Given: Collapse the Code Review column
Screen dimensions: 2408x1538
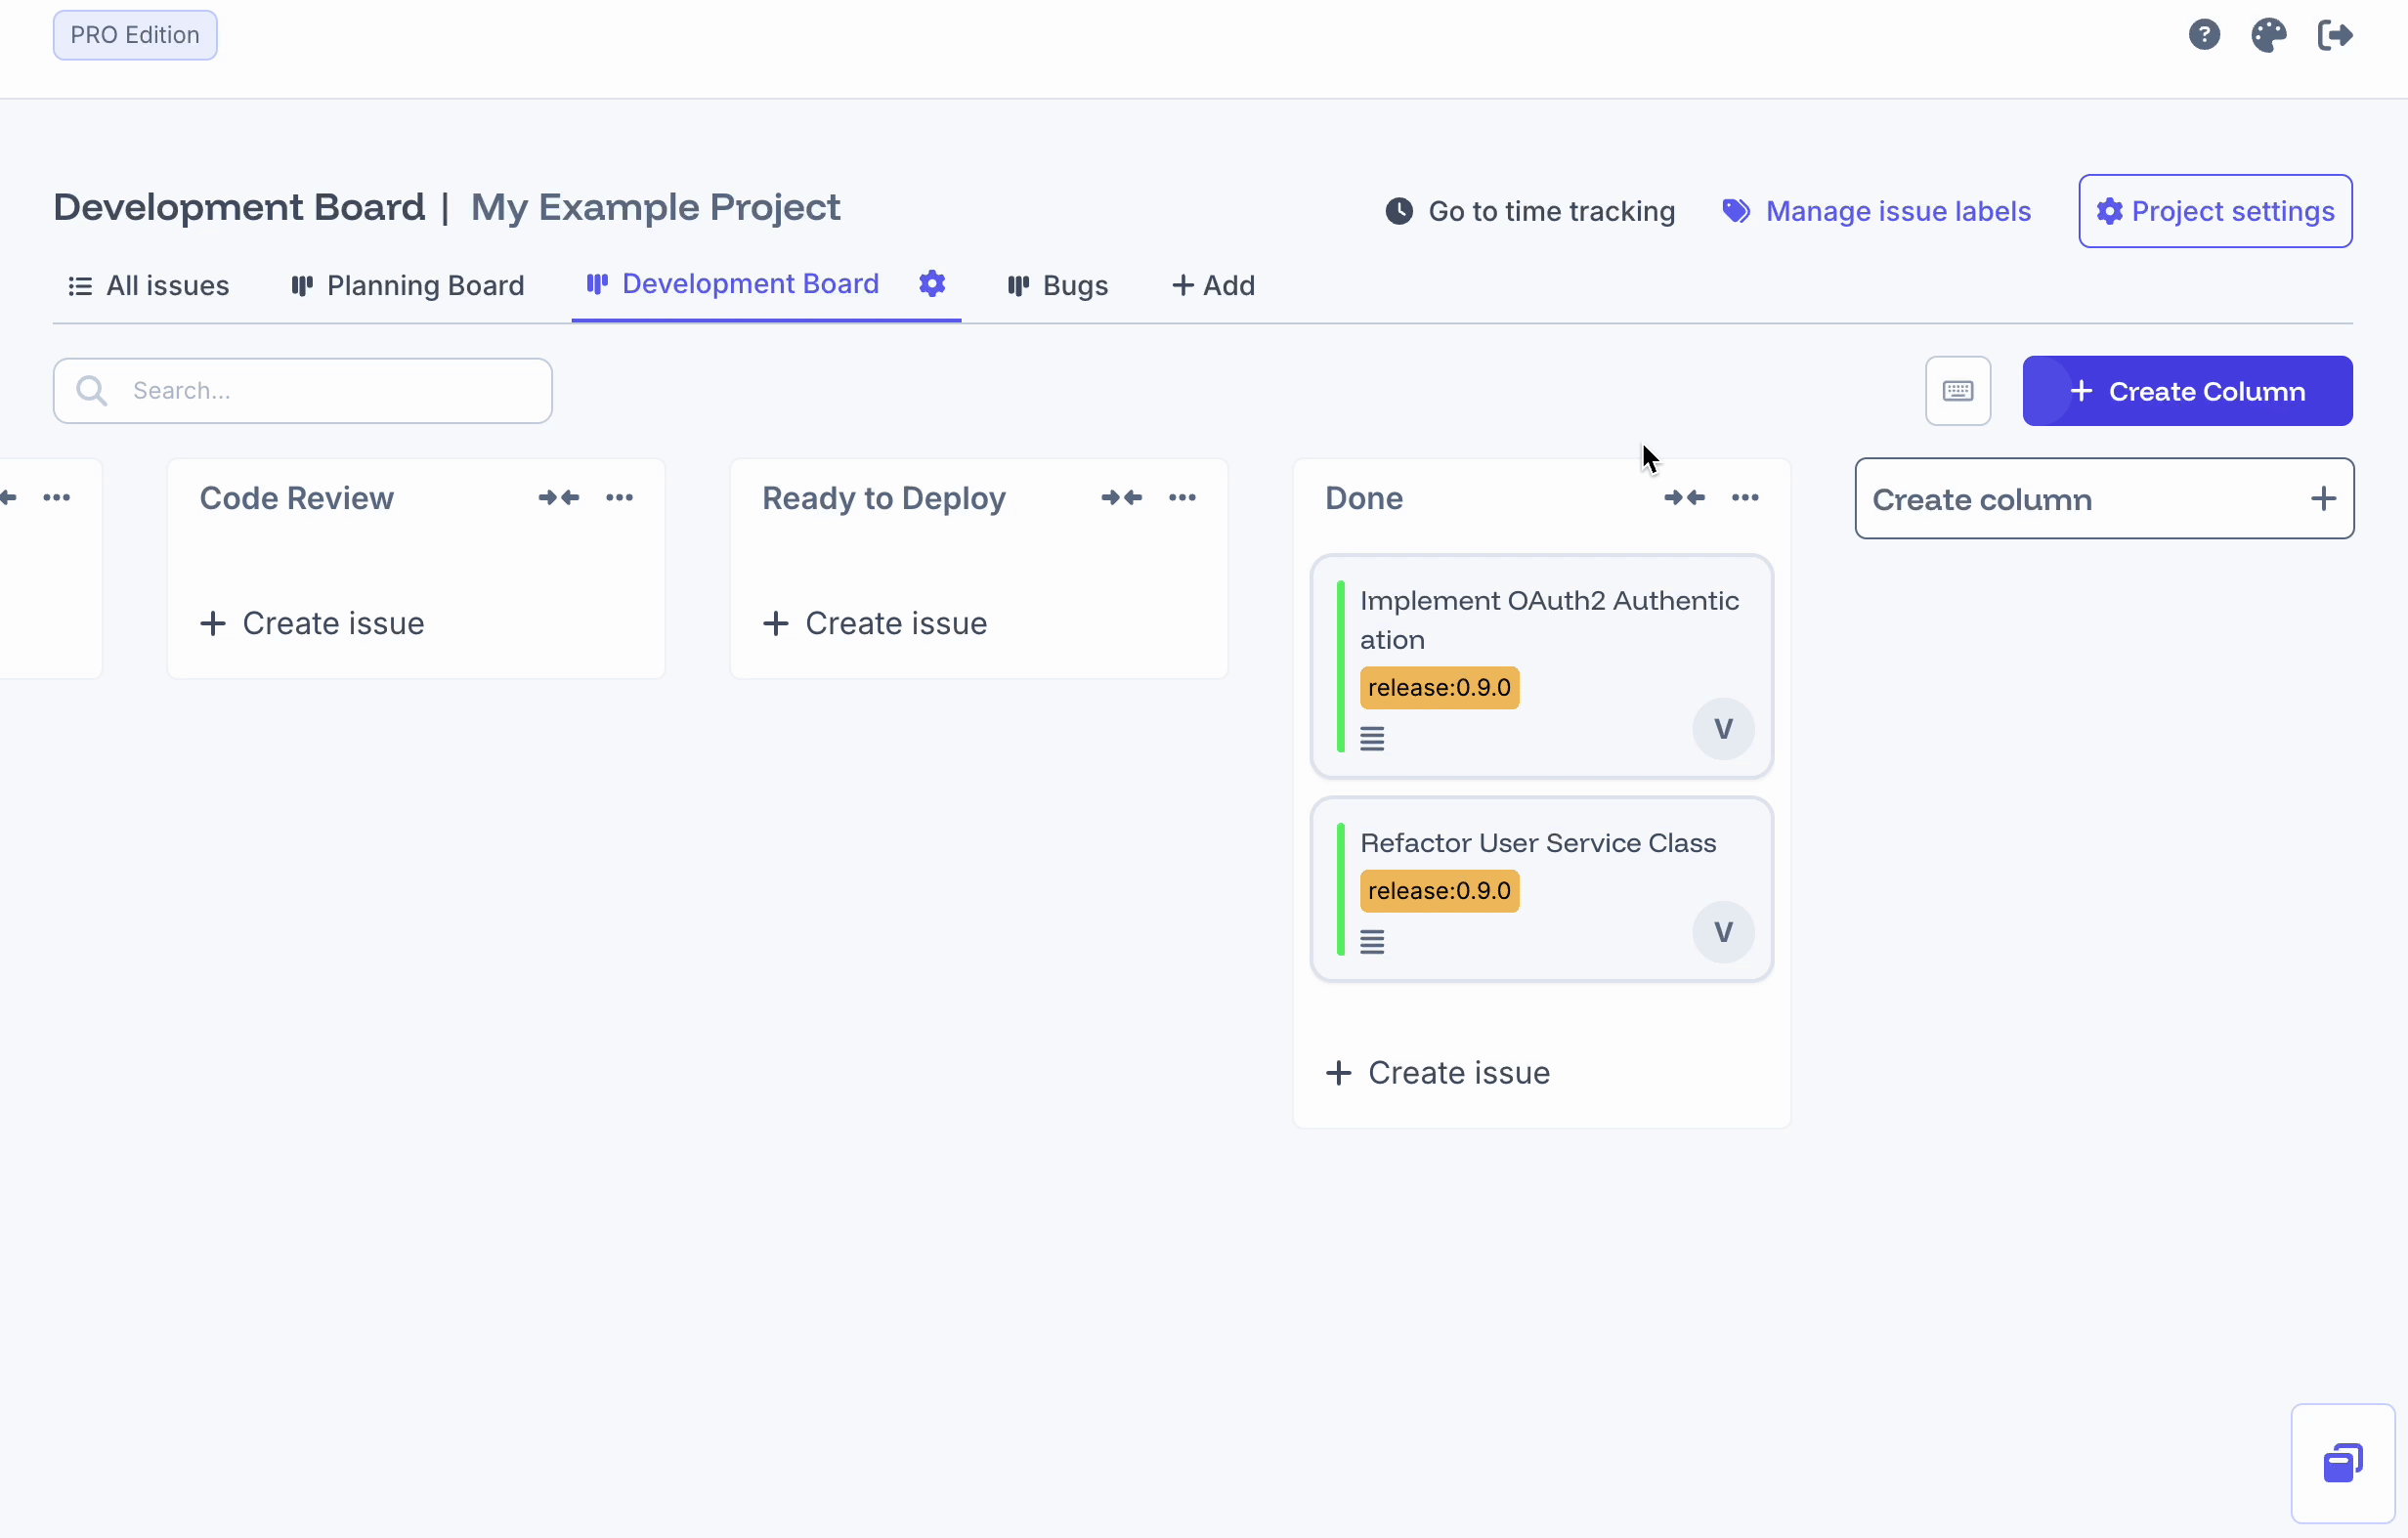Looking at the screenshot, I should (558, 498).
